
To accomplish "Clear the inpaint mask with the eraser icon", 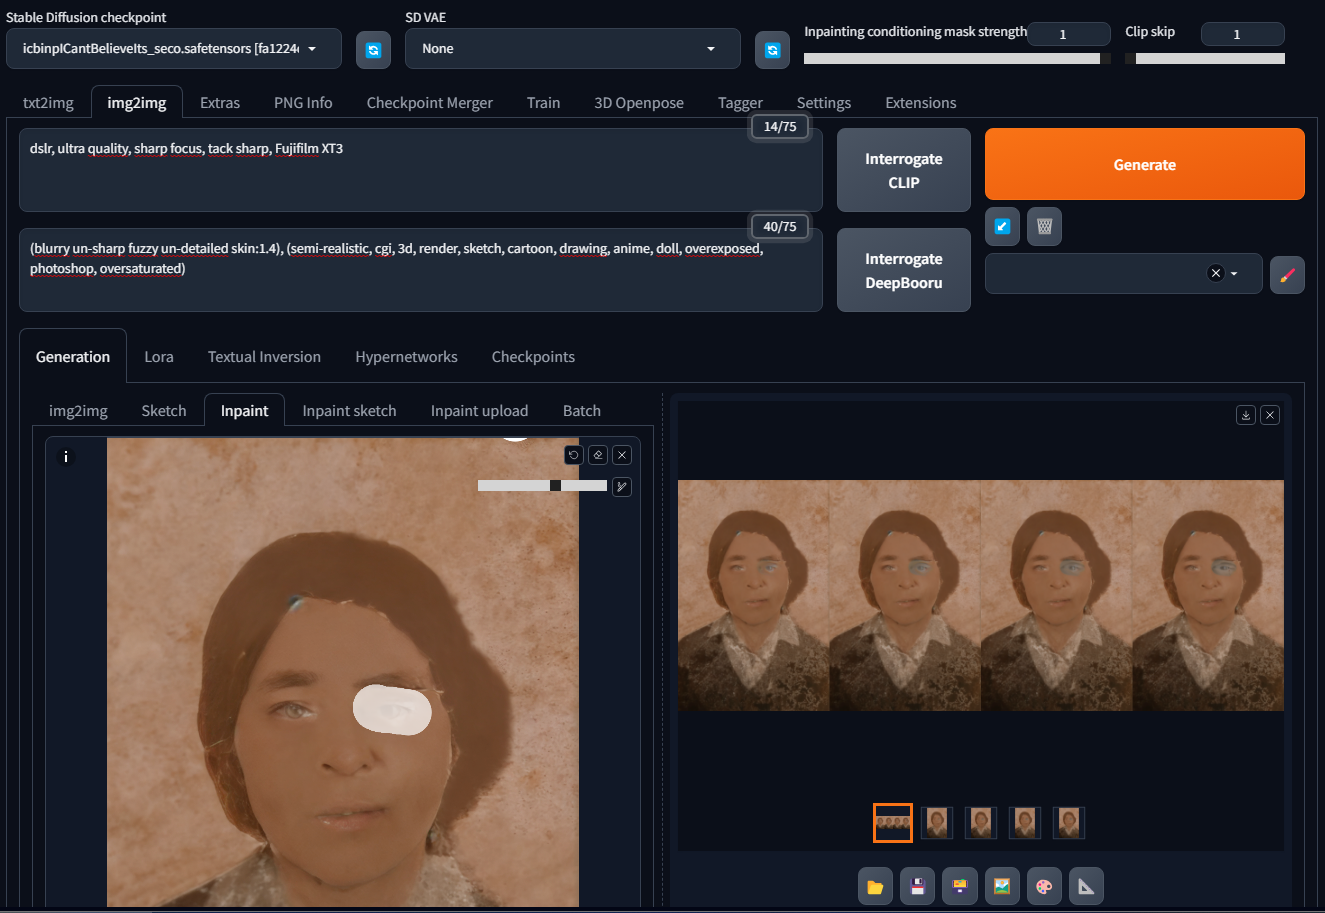I will tap(597, 455).
